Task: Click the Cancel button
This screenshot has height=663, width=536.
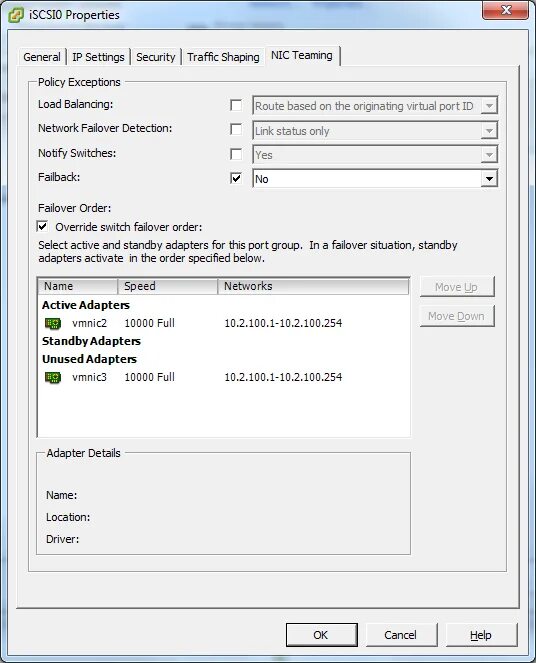Action: (401, 635)
